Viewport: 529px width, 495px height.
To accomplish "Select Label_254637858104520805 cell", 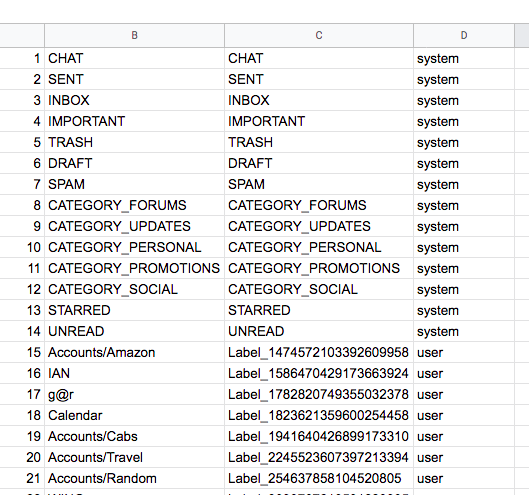I will pos(319,478).
